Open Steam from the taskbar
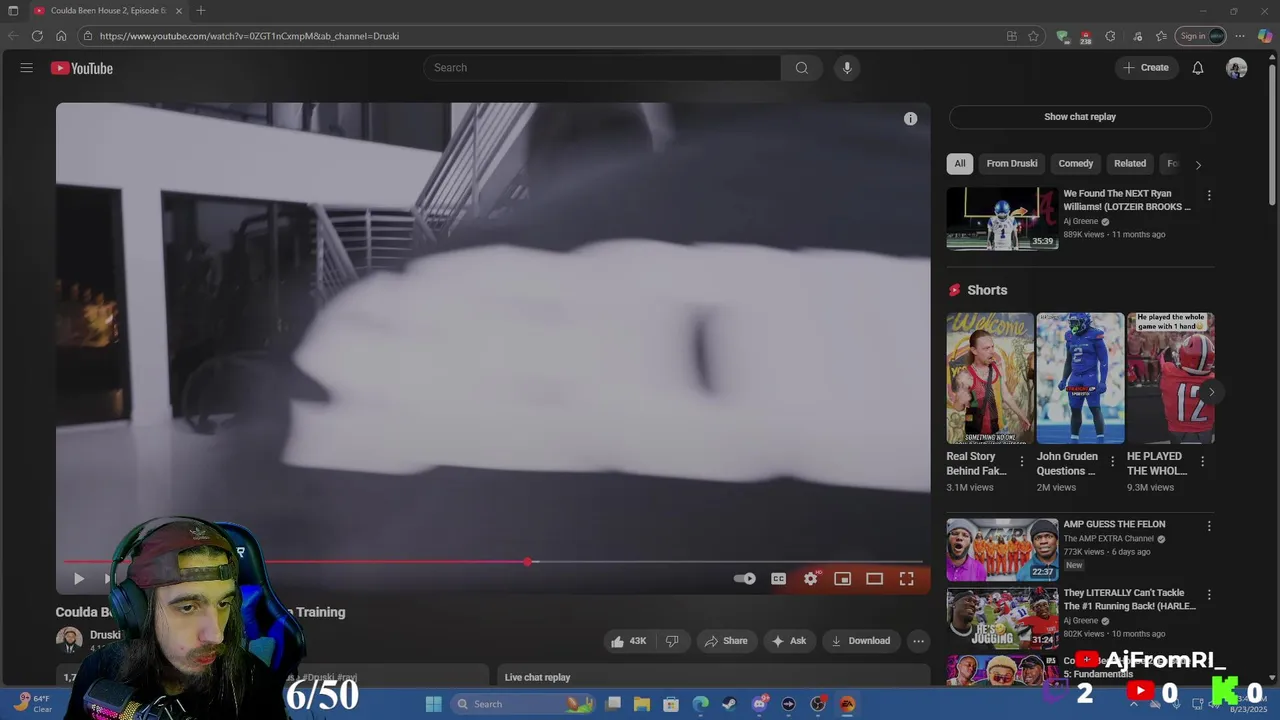 729,704
